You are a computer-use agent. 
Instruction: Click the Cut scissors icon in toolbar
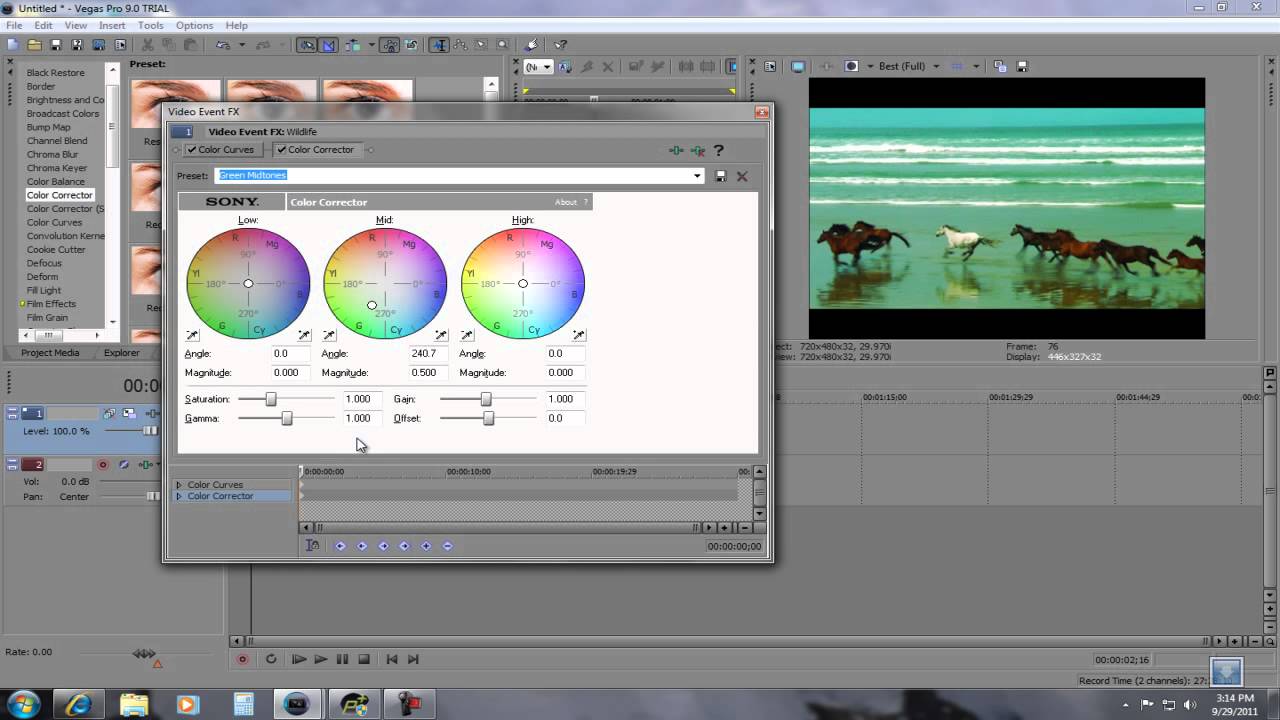148,45
